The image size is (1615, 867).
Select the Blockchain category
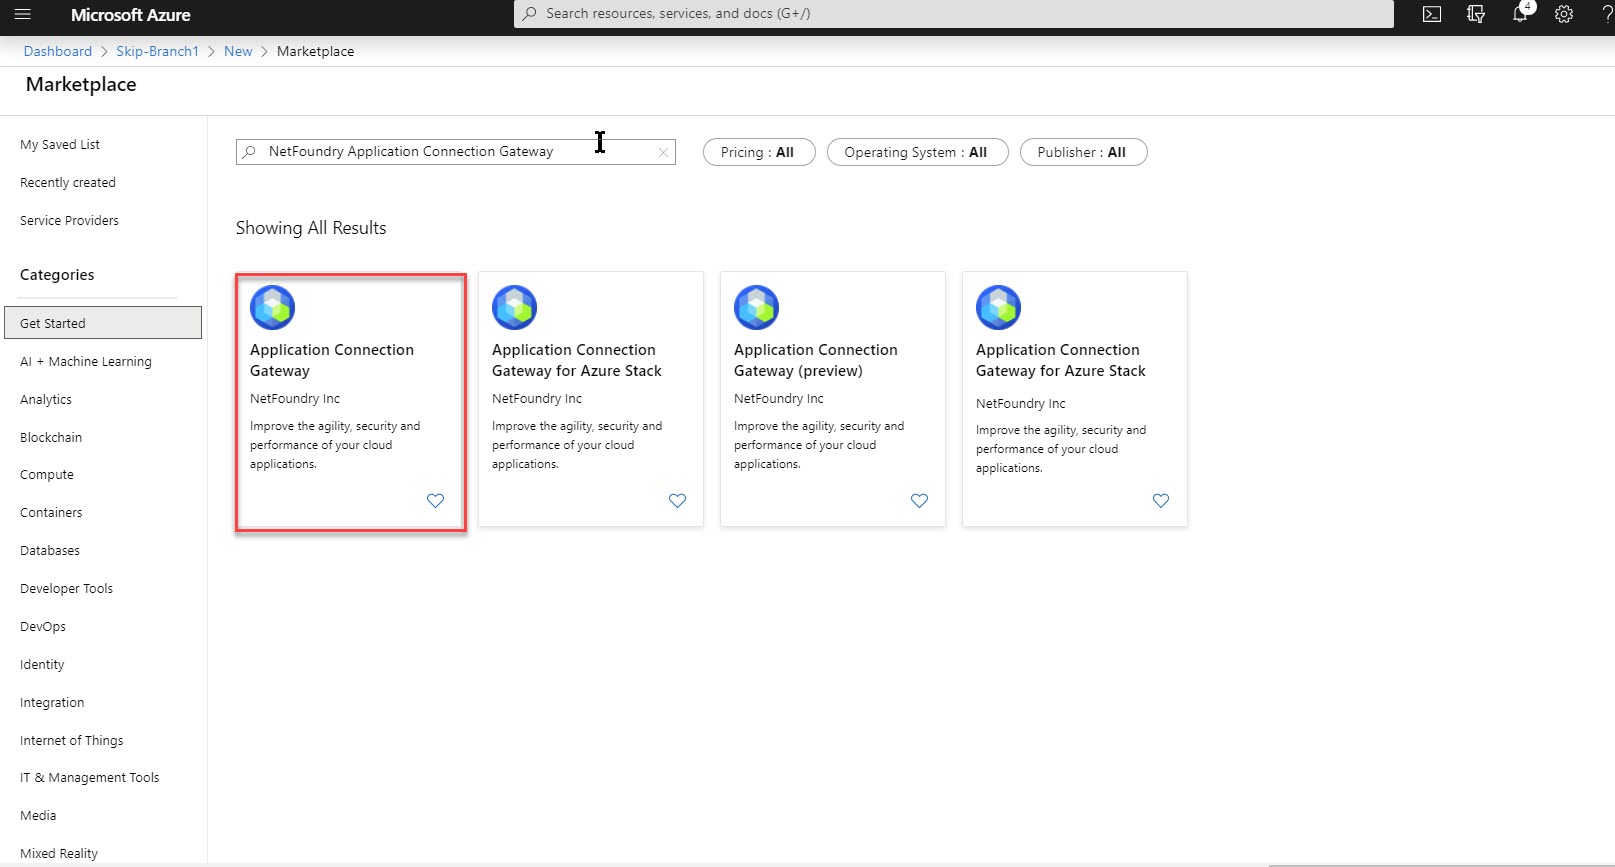pyautogui.click(x=51, y=438)
